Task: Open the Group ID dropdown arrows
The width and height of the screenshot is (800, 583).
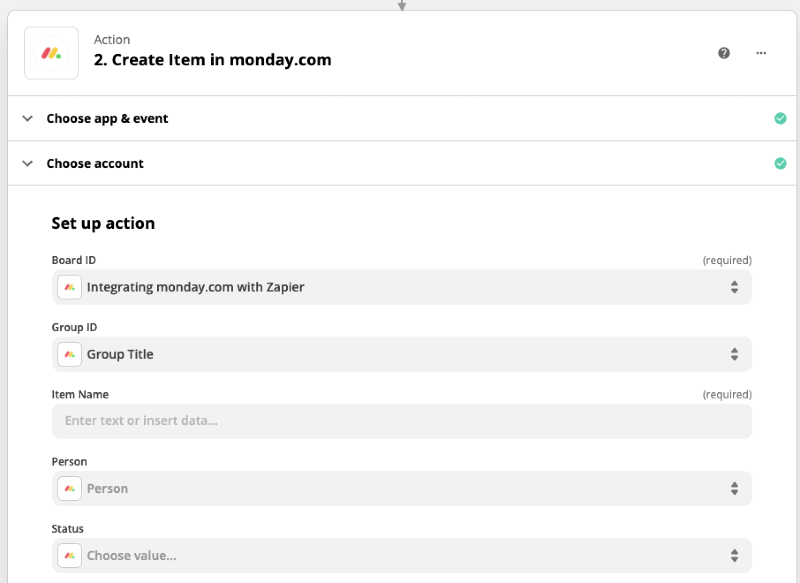Action: pos(734,354)
